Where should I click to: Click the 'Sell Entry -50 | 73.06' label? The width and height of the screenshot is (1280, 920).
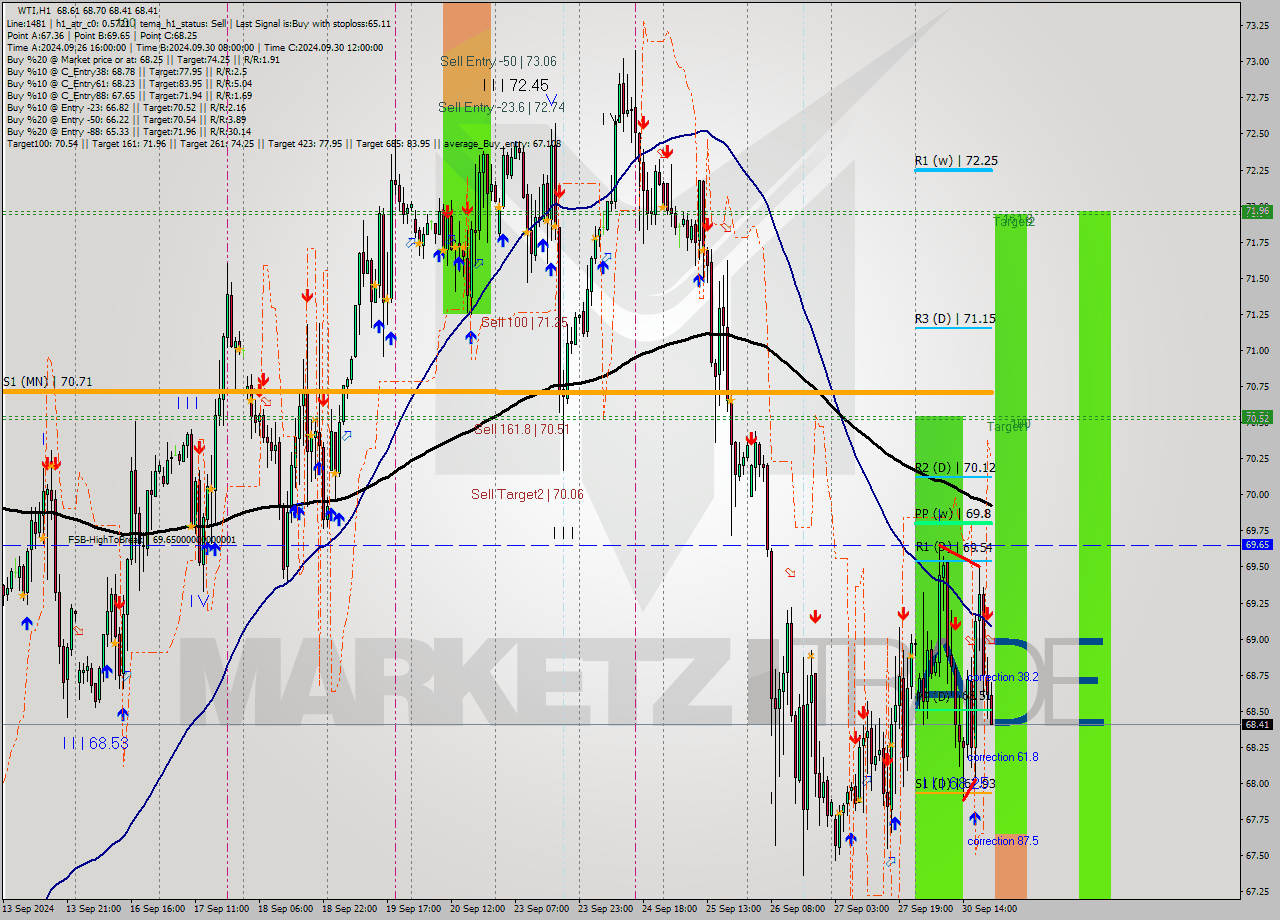click(x=498, y=61)
